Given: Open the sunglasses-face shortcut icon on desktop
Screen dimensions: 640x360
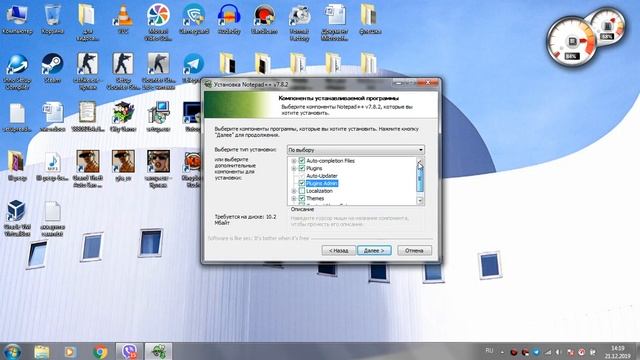Looking at the screenshot, I should click(158, 169).
